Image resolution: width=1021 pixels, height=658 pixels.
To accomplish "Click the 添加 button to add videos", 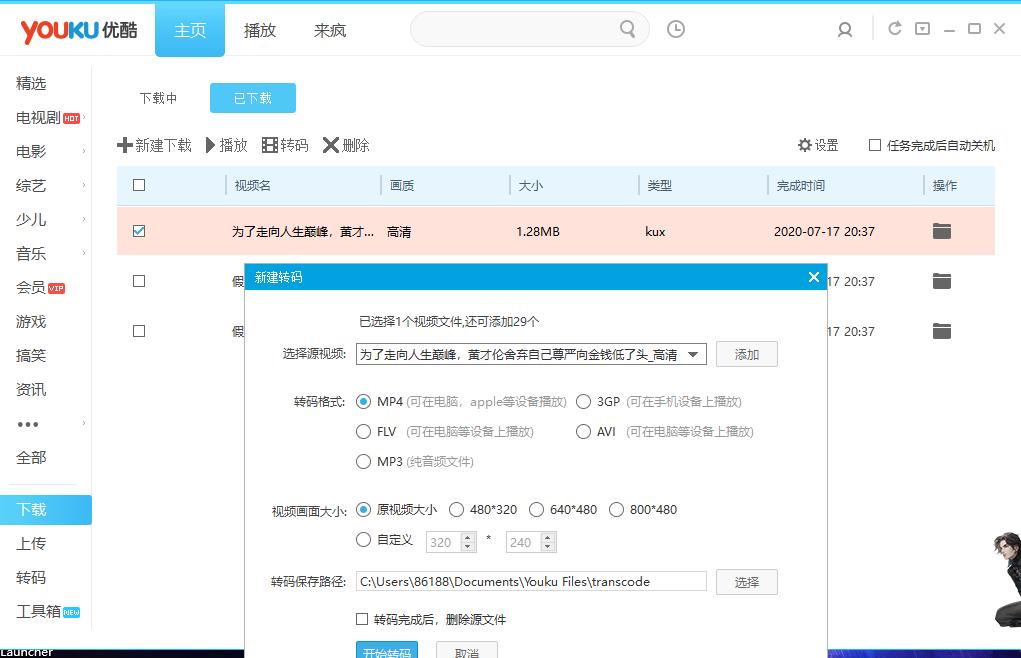I will click(x=746, y=353).
